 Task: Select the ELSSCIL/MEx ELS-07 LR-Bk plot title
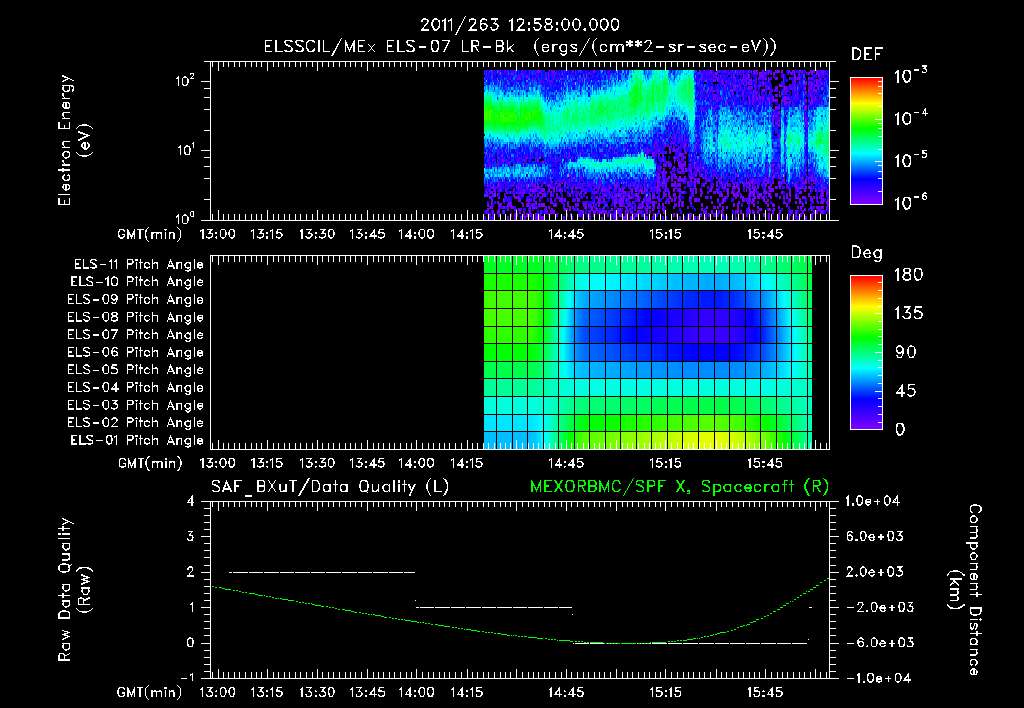click(x=519, y=47)
